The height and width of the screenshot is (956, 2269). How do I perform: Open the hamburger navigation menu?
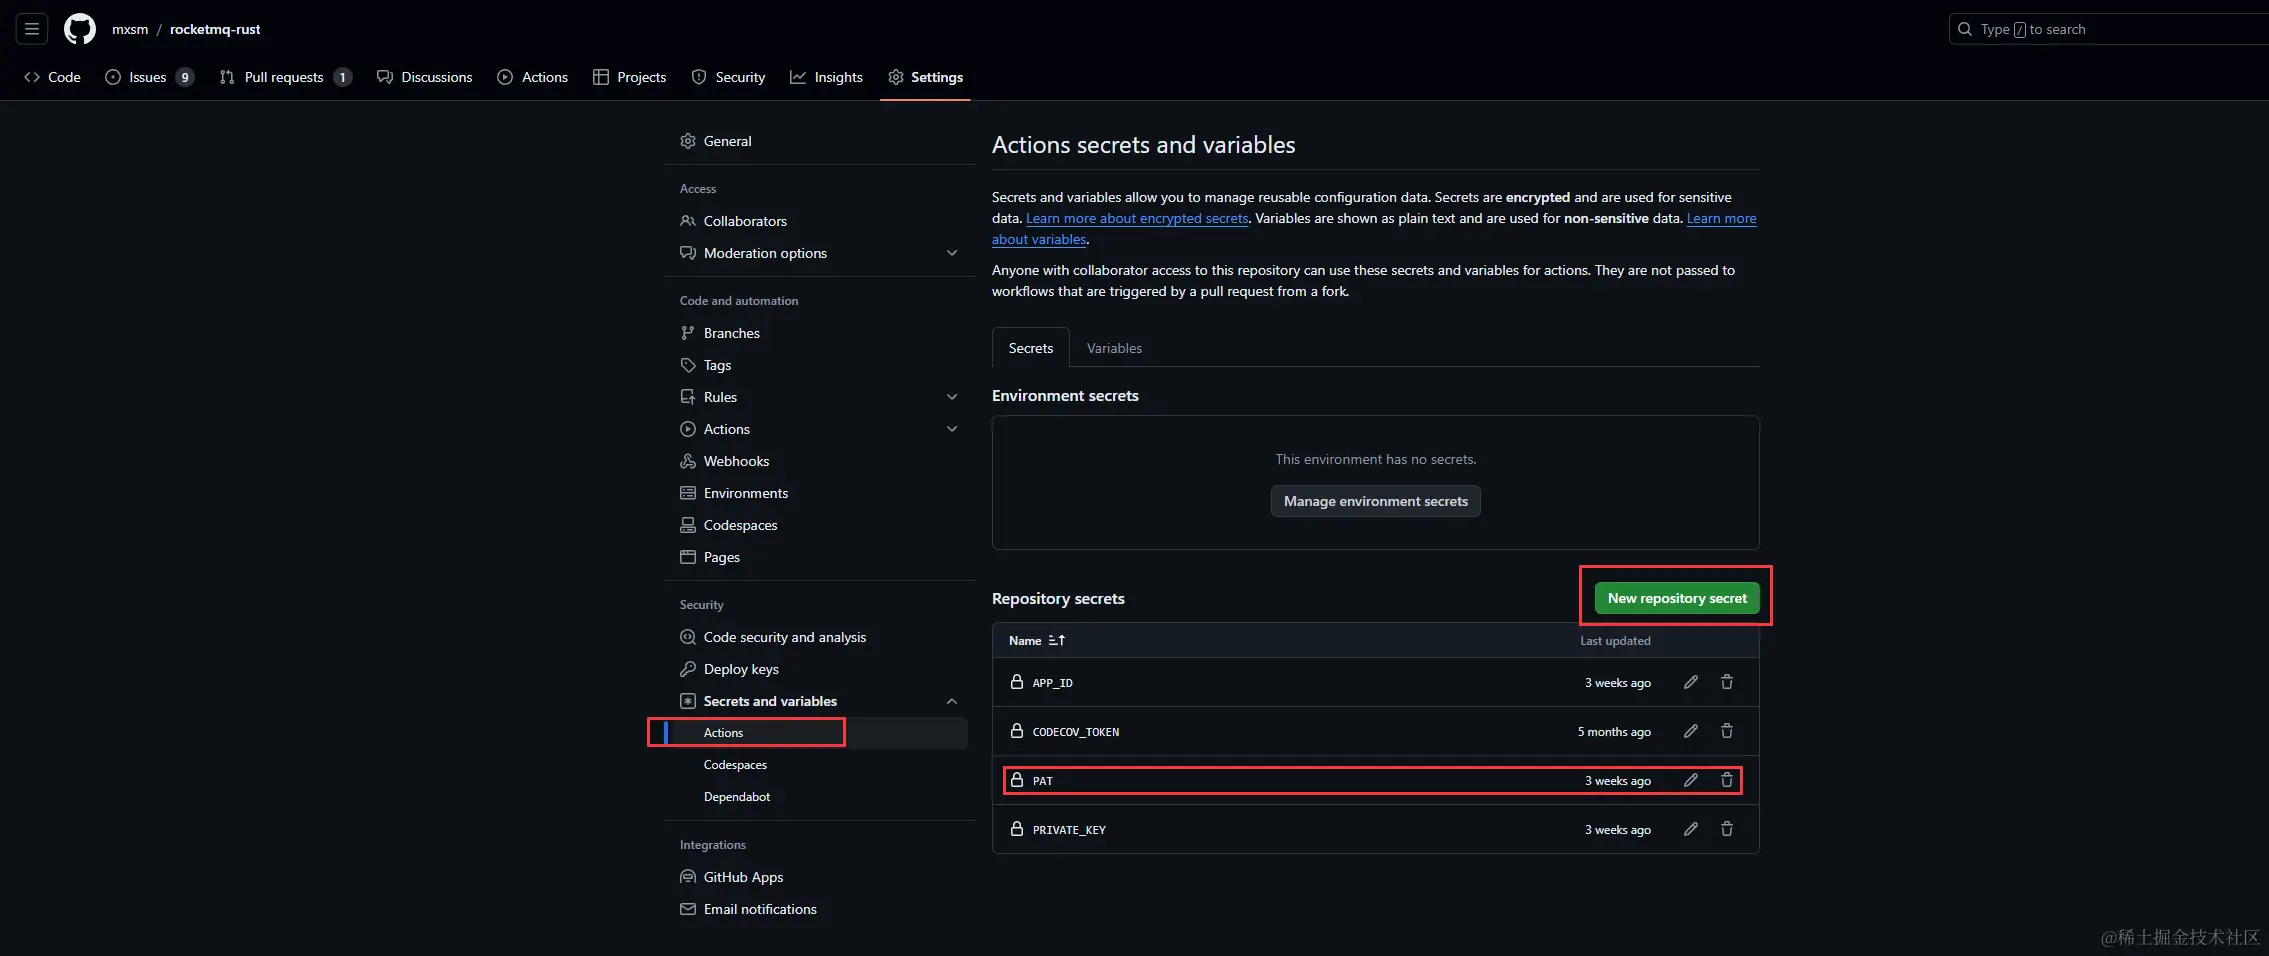(32, 29)
